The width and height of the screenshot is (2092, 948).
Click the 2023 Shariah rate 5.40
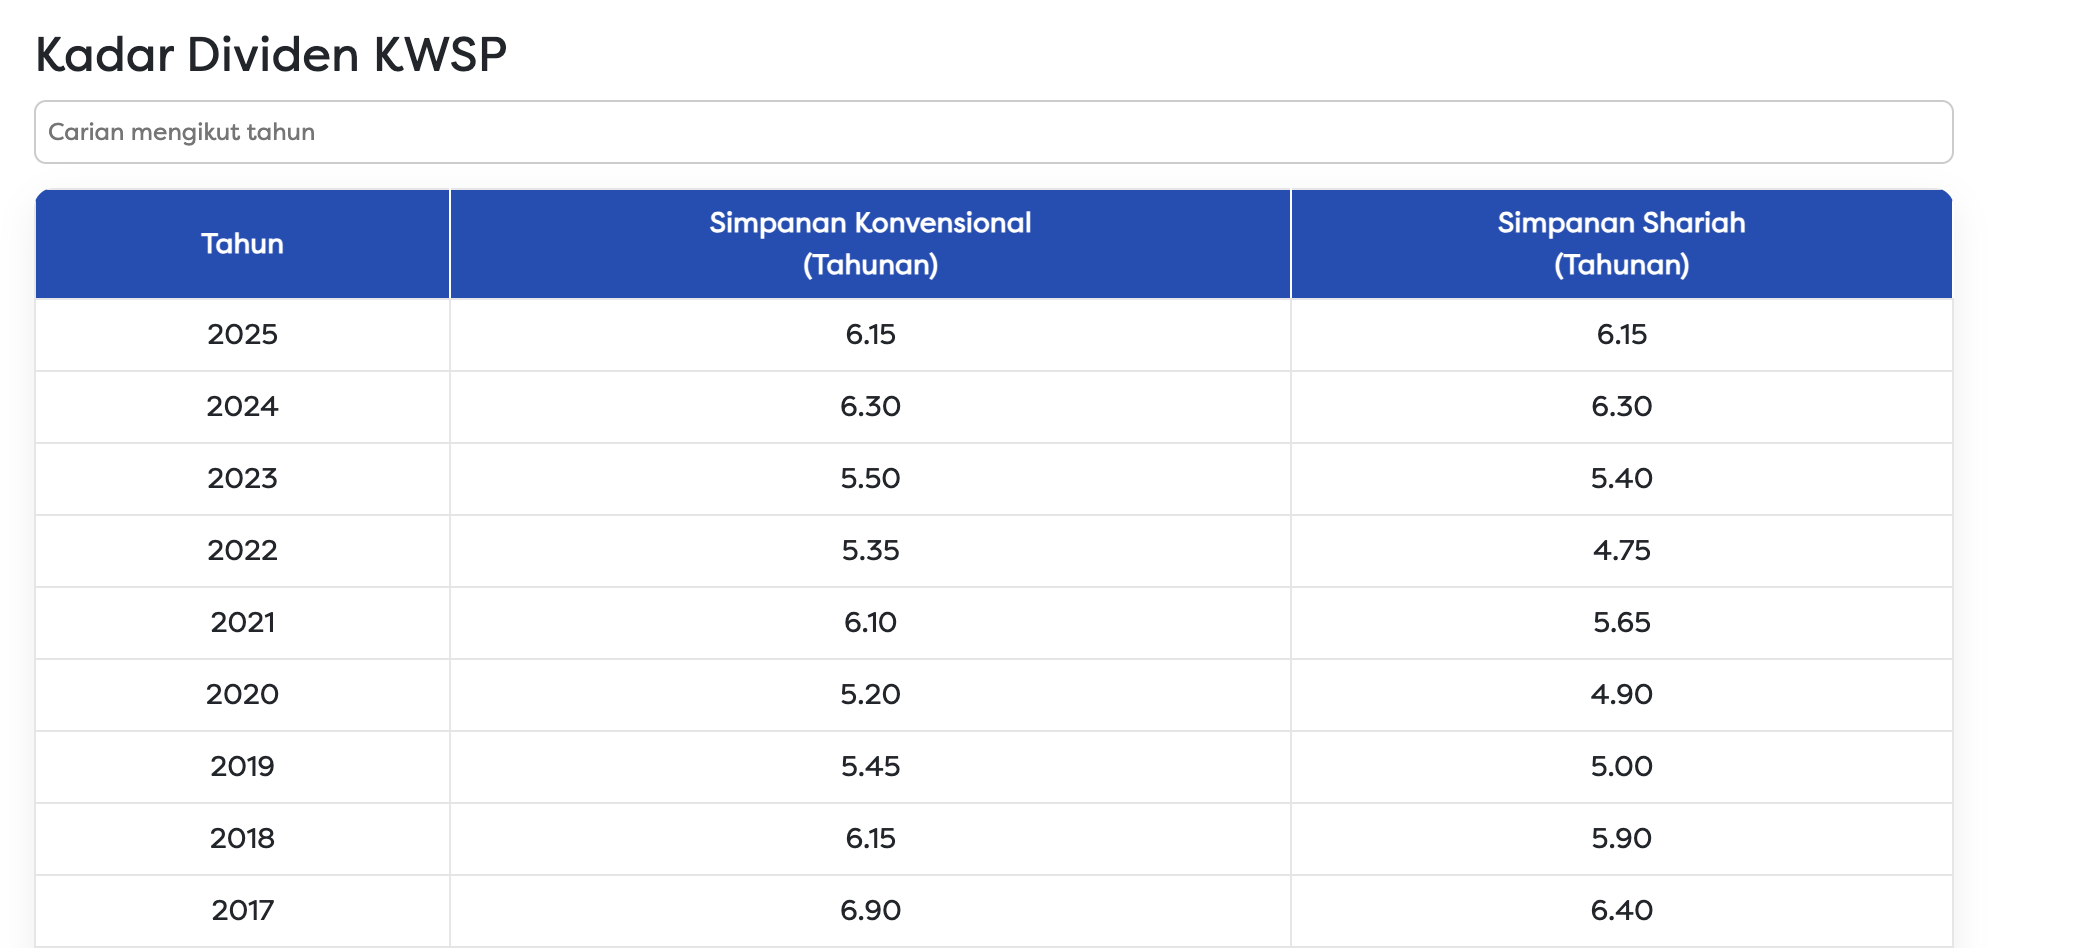[x=1621, y=478]
